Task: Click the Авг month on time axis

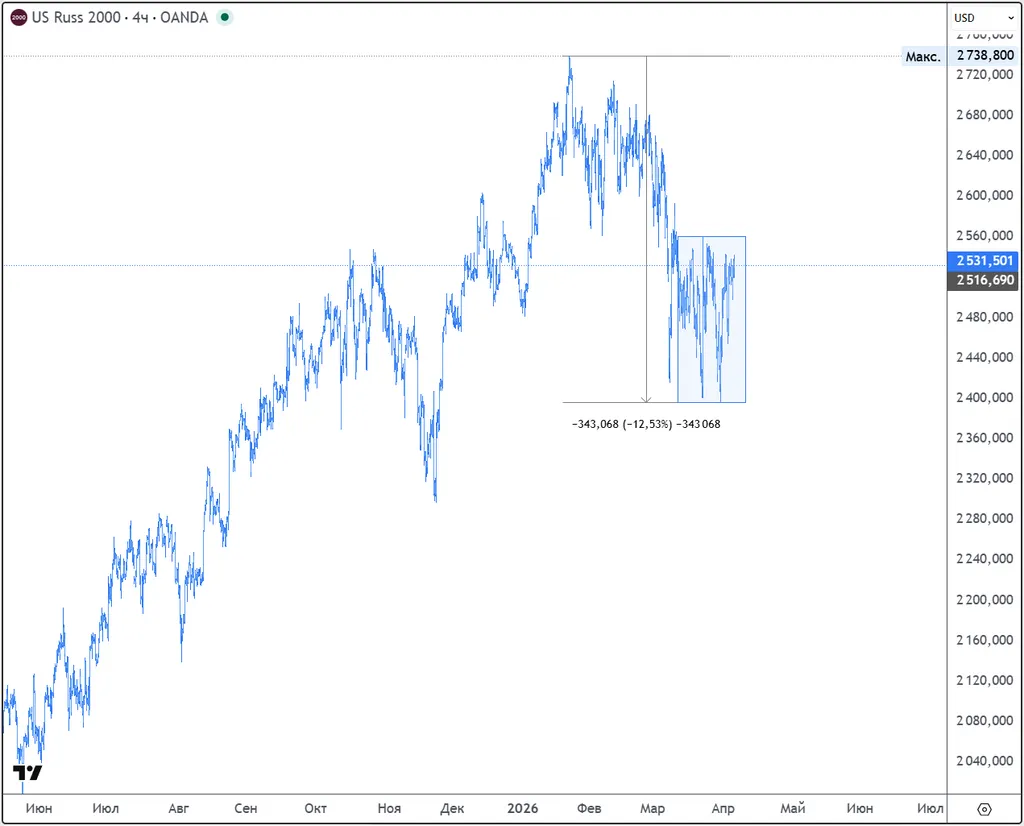Action: [179, 809]
